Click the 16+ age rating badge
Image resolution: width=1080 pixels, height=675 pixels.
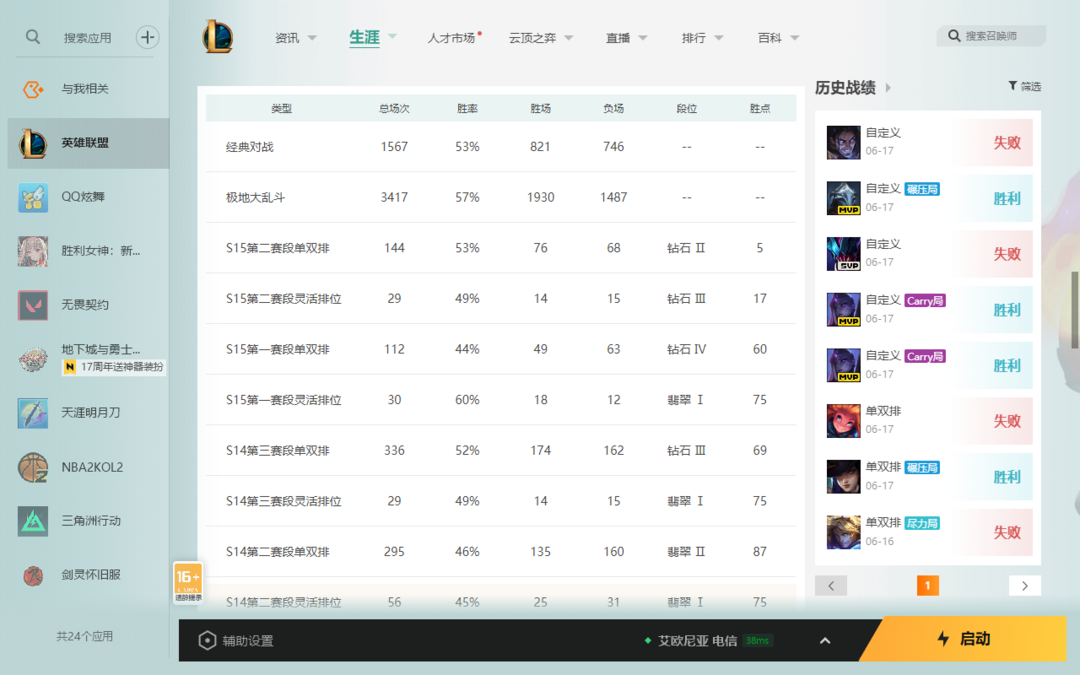(188, 583)
